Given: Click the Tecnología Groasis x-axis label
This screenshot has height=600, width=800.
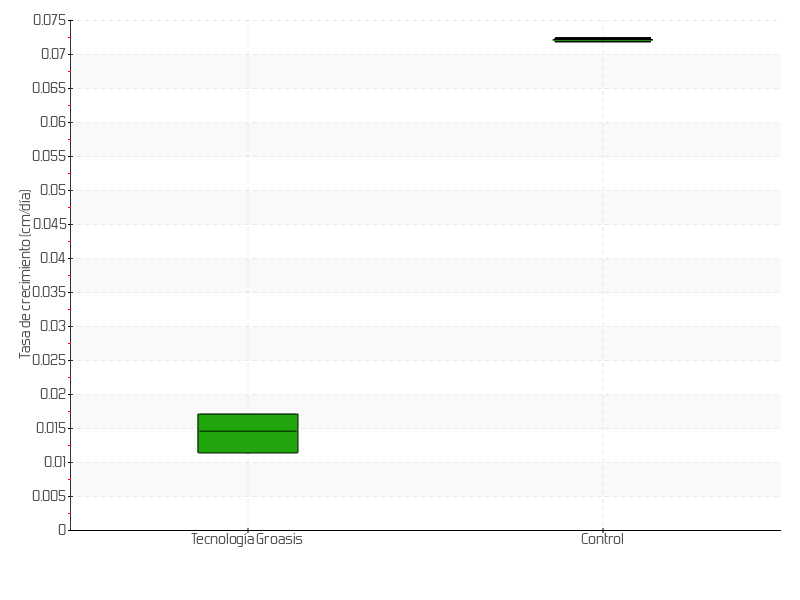Looking at the screenshot, I should coord(246,539).
